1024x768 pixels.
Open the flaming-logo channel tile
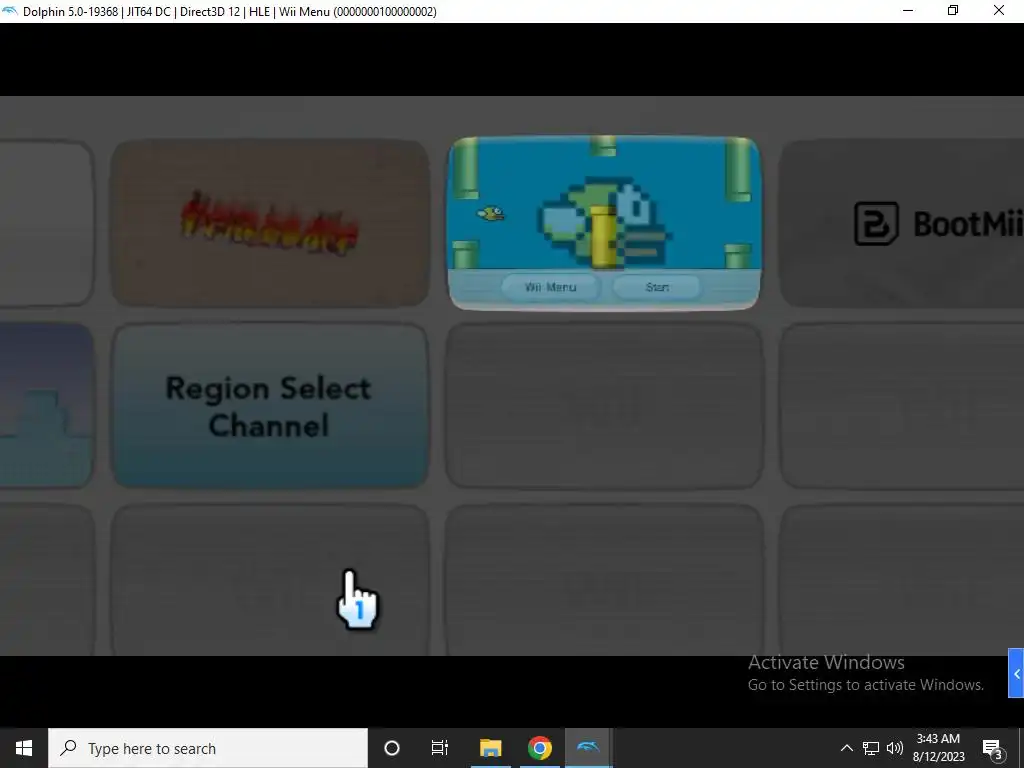270,223
